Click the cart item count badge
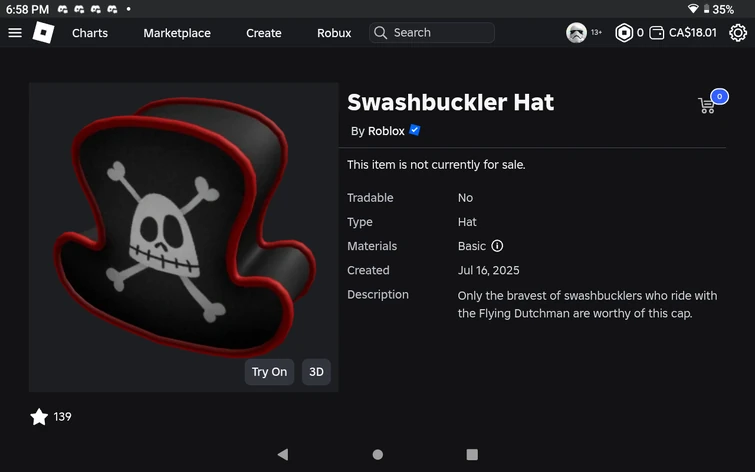Screen dimensions: 755x472 (x=719, y=96)
